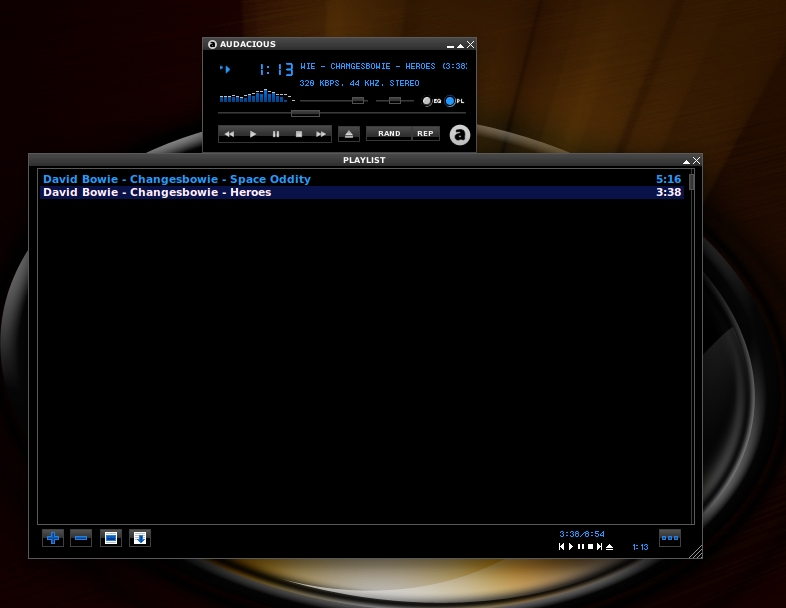Click playlist mini play button
The width and height of the screenshot is (786, 608).
(571, 547)
